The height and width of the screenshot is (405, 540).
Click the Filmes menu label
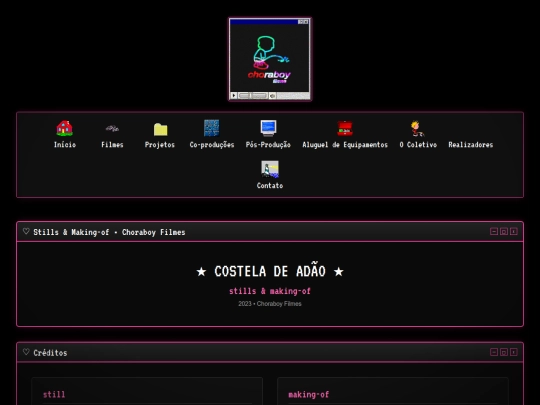[112, 145]
